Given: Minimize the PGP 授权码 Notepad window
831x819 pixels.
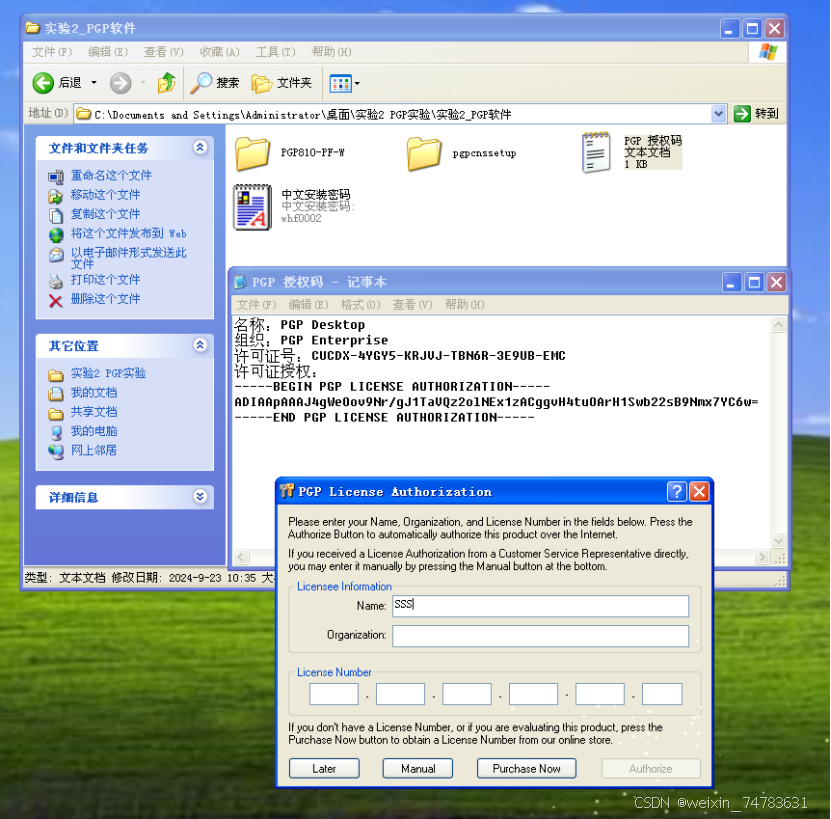Looking at the screenshot, I should (731, 283).
